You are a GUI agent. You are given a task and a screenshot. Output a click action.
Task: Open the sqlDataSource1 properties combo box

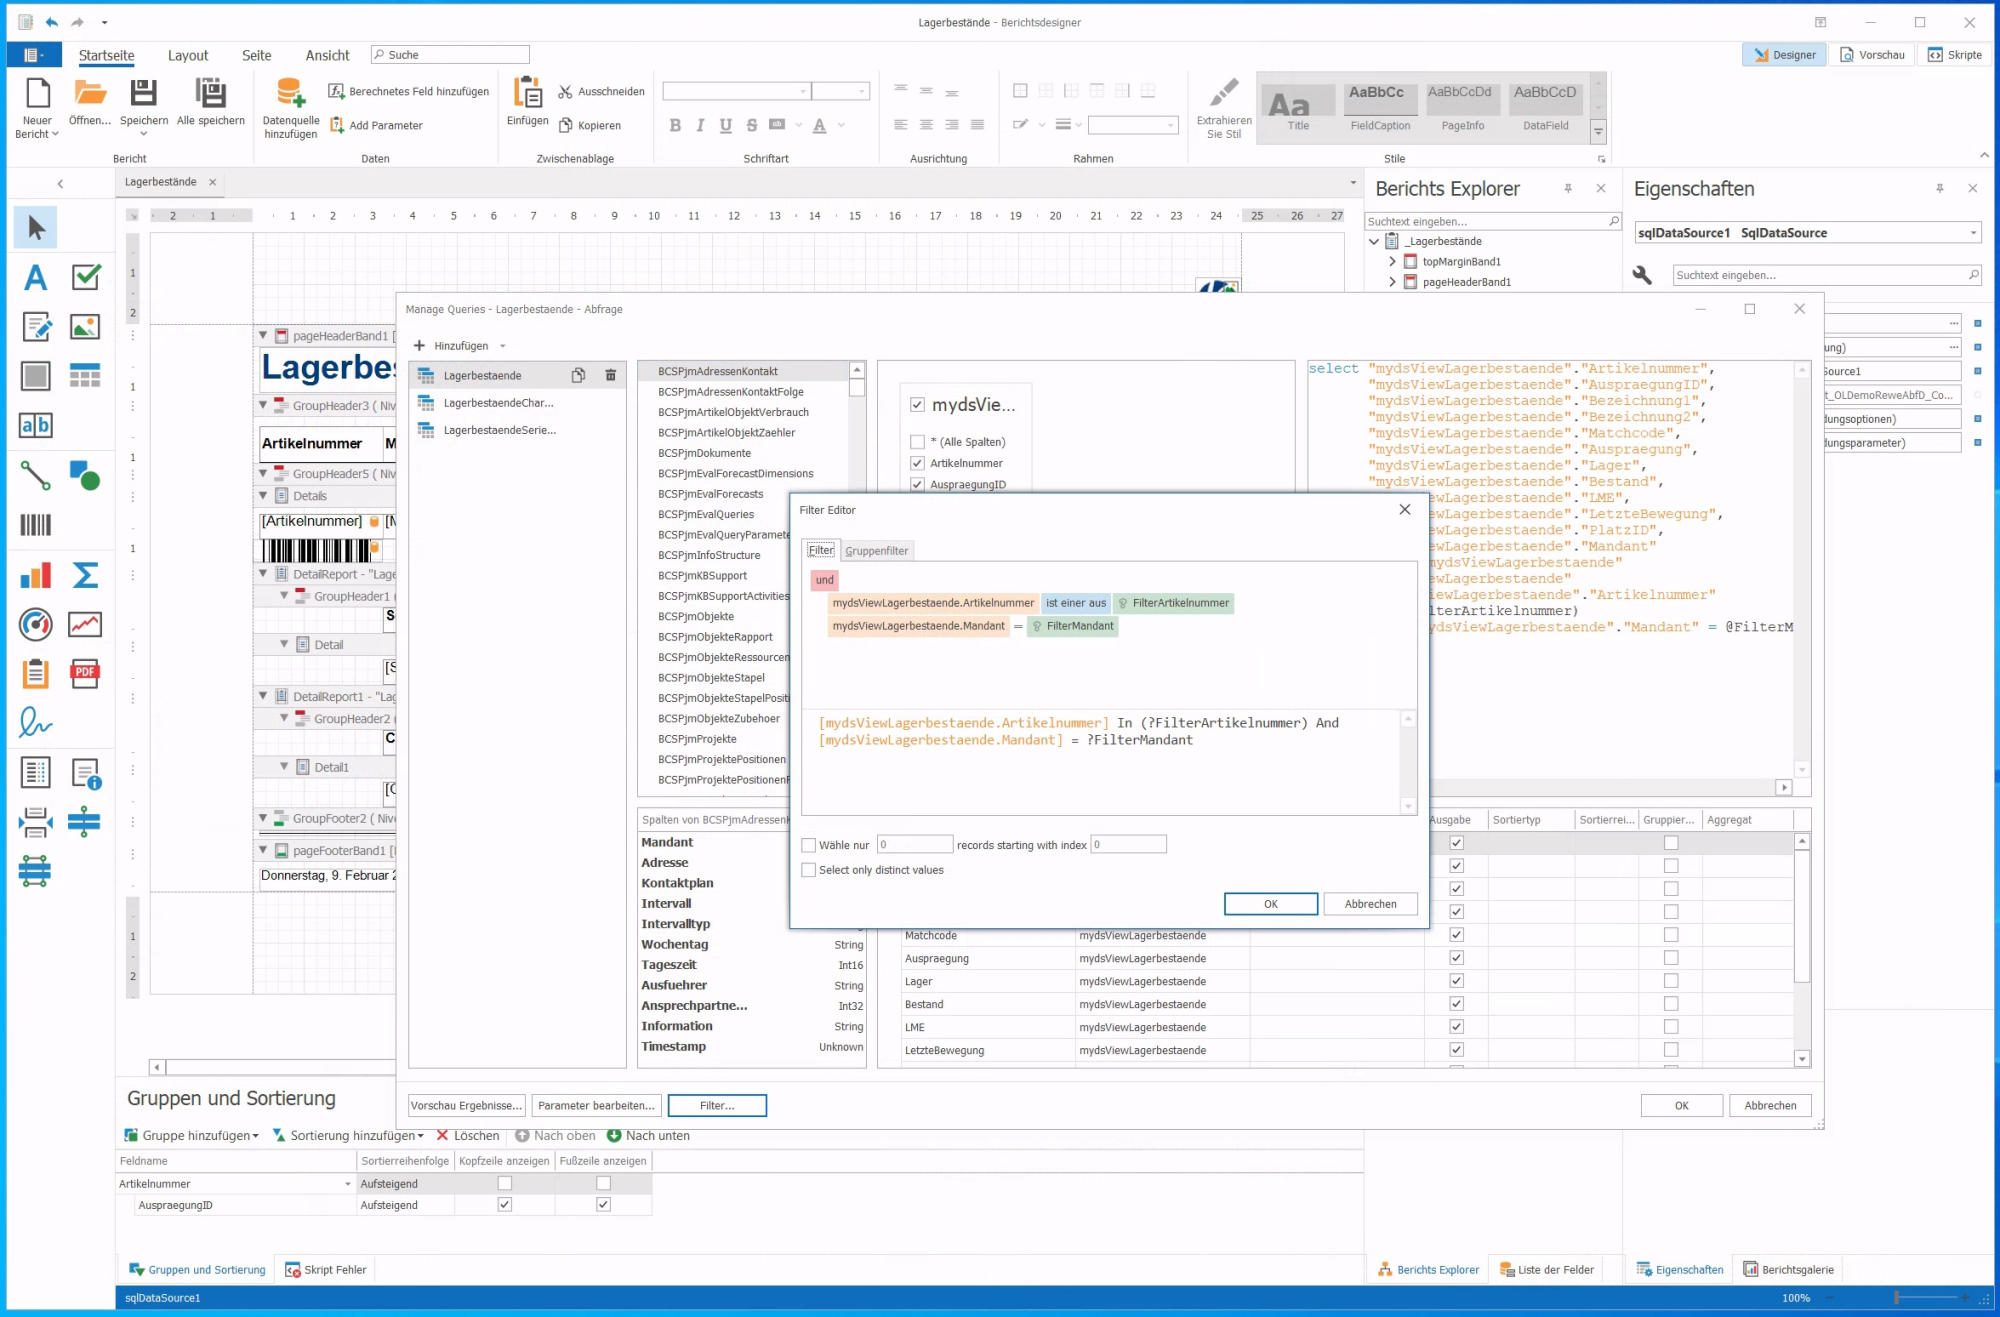[x=1972, y=233]
